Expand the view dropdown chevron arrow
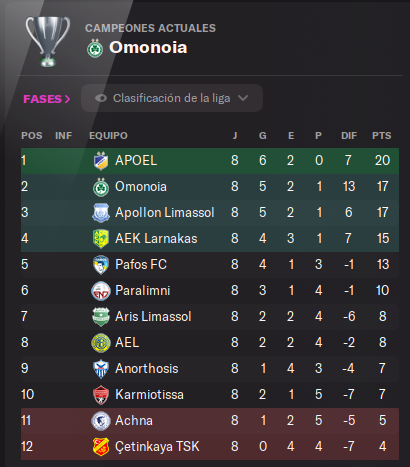 [x=243, y=98]
